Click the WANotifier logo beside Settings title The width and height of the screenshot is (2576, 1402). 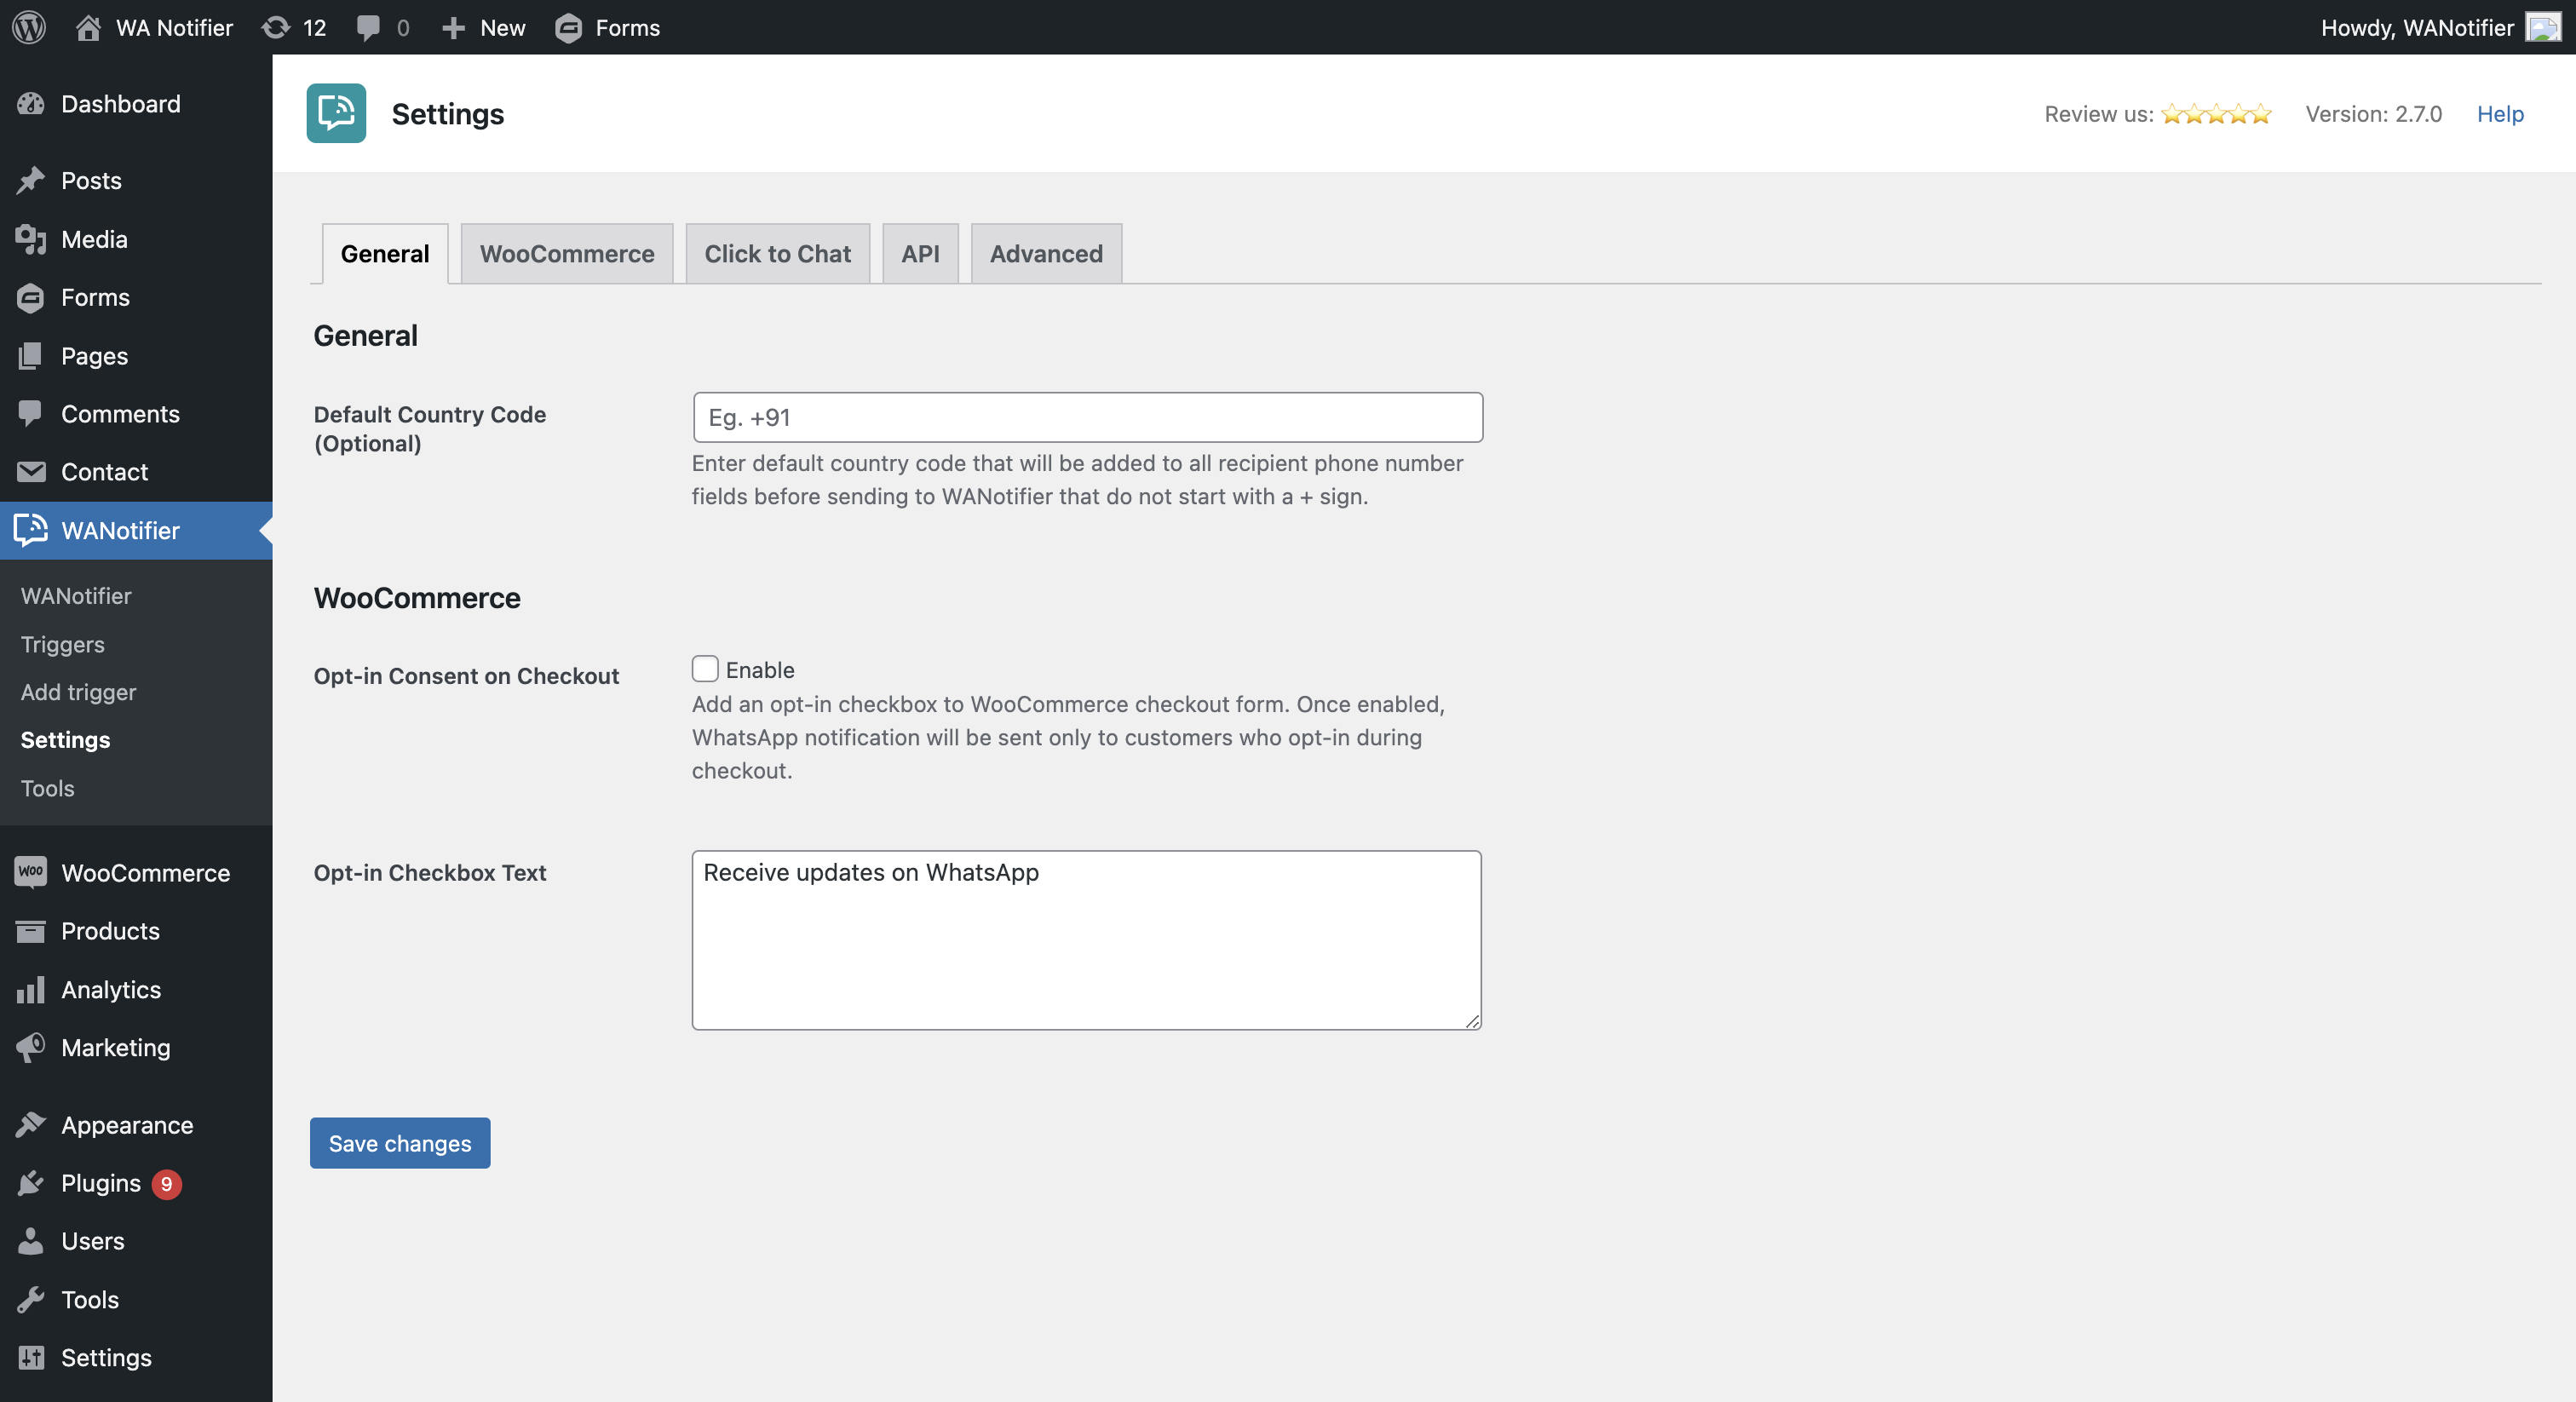[336, 113]
